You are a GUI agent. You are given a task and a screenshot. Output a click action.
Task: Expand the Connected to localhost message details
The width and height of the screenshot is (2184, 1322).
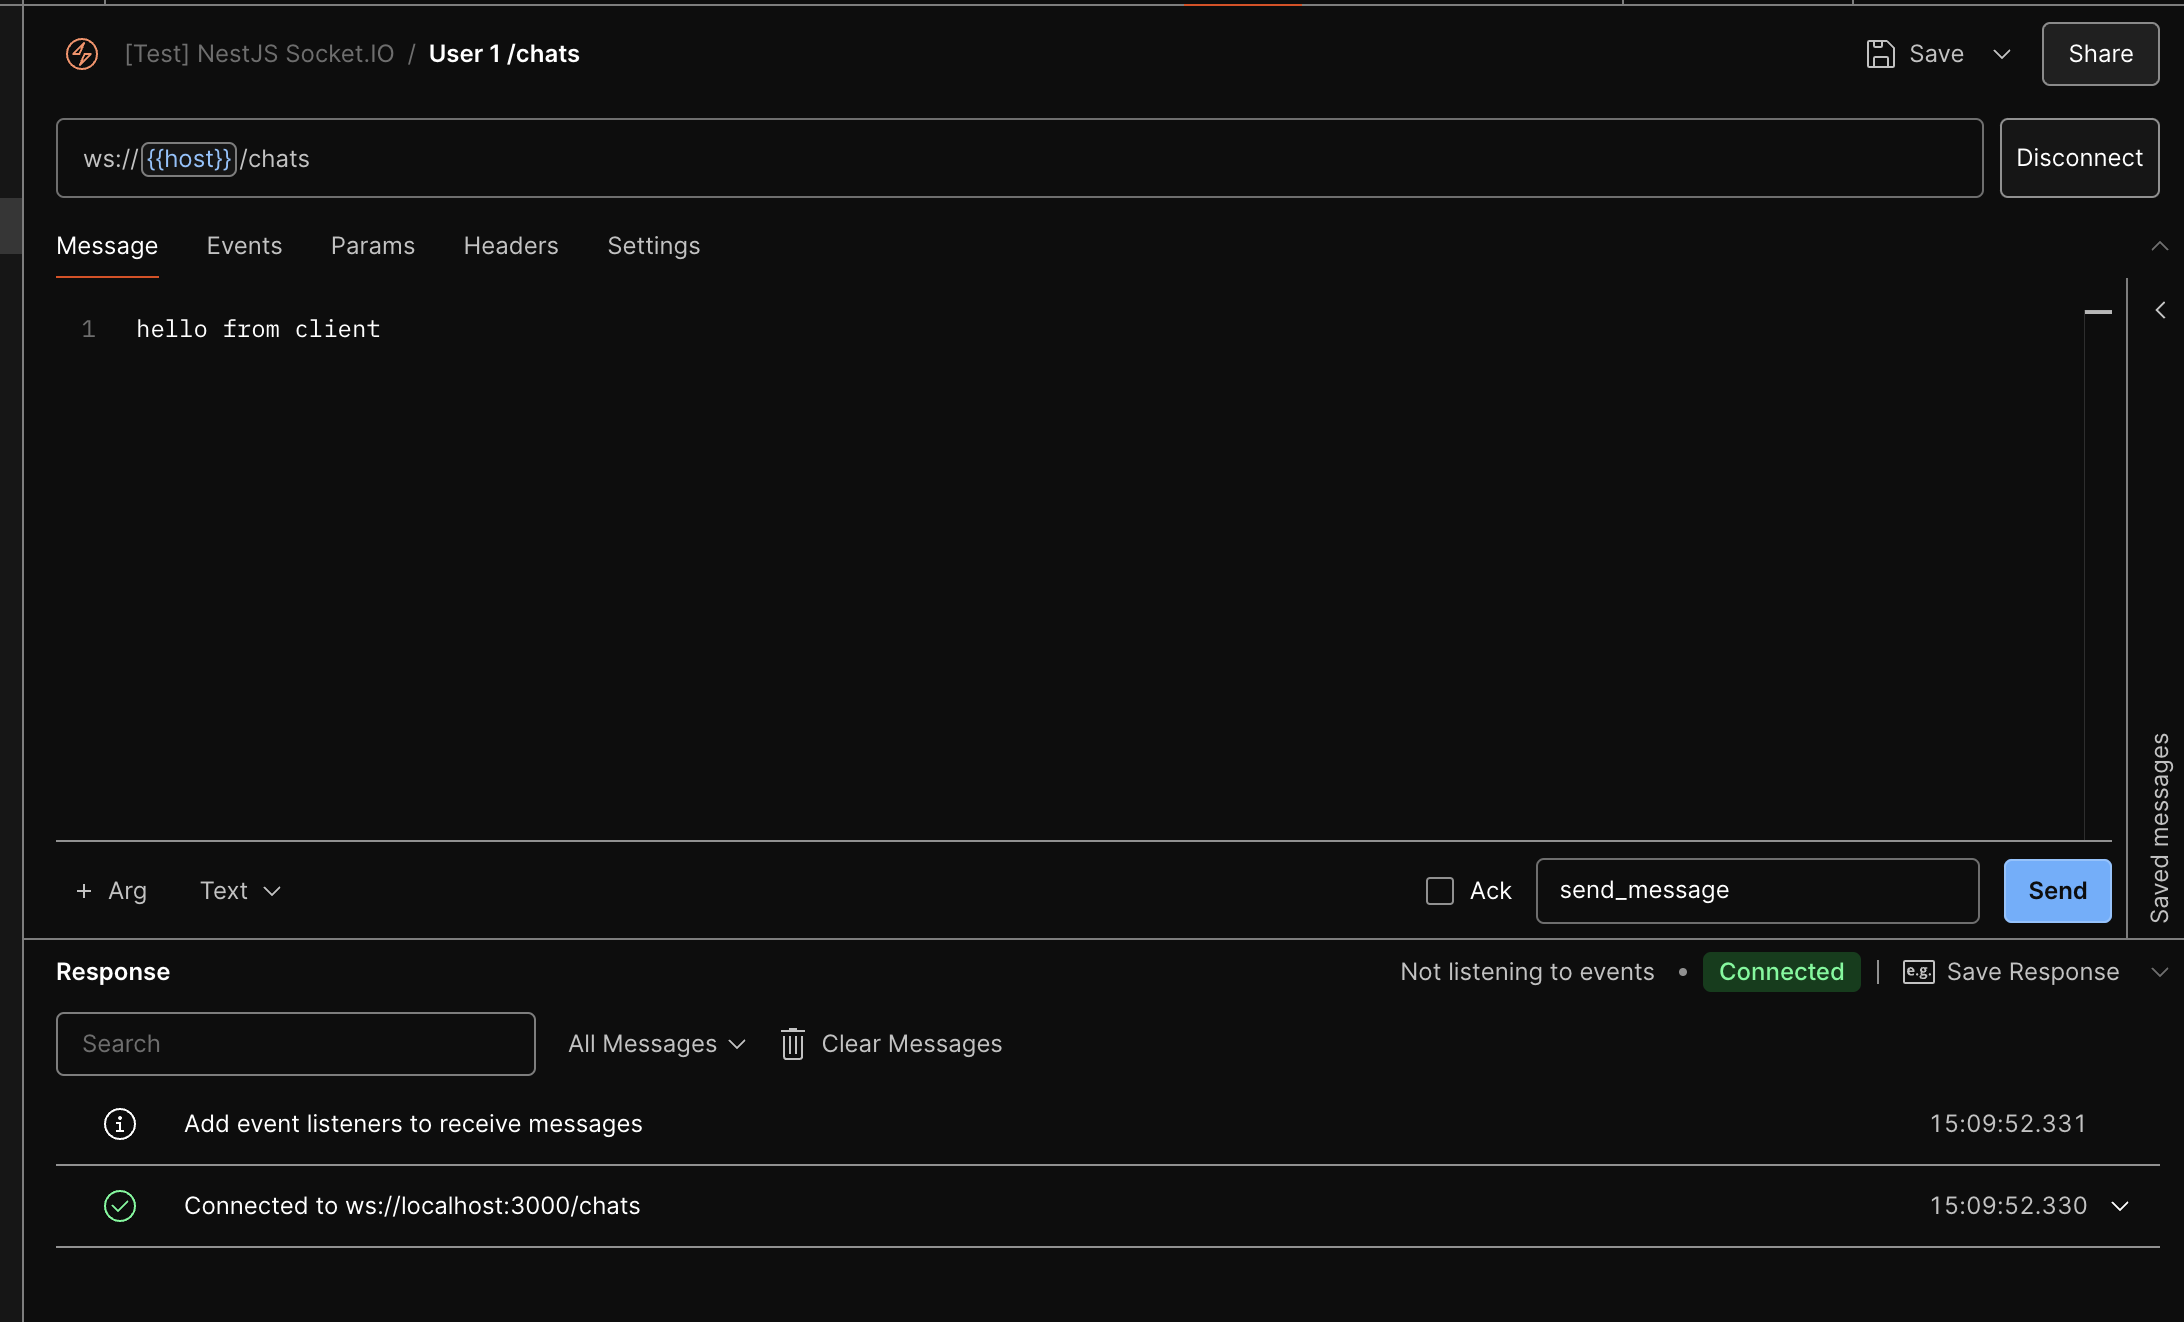pos(2120,1206)
